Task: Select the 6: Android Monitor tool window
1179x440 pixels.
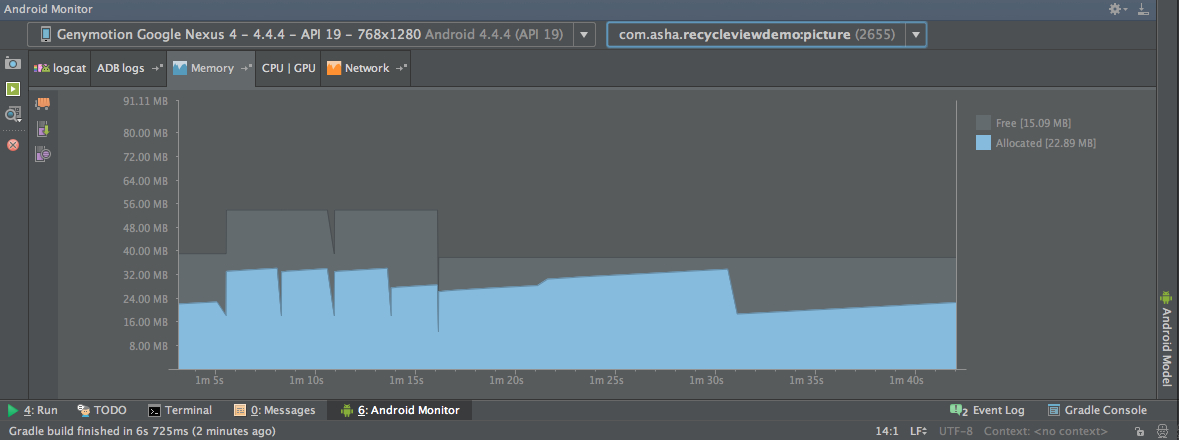Action: [x=401, y=411]
